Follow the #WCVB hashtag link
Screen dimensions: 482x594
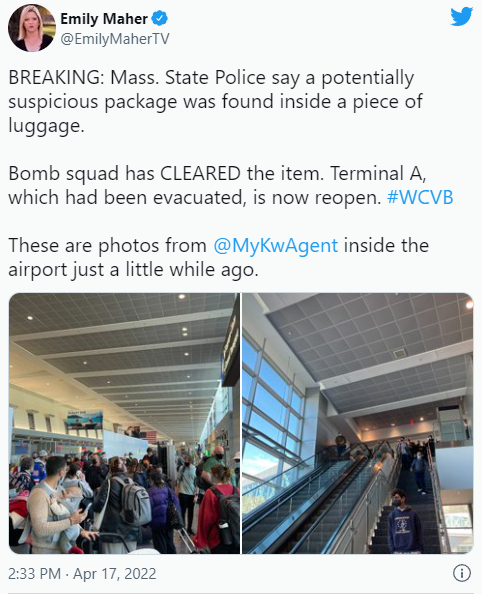pos(420,197)
